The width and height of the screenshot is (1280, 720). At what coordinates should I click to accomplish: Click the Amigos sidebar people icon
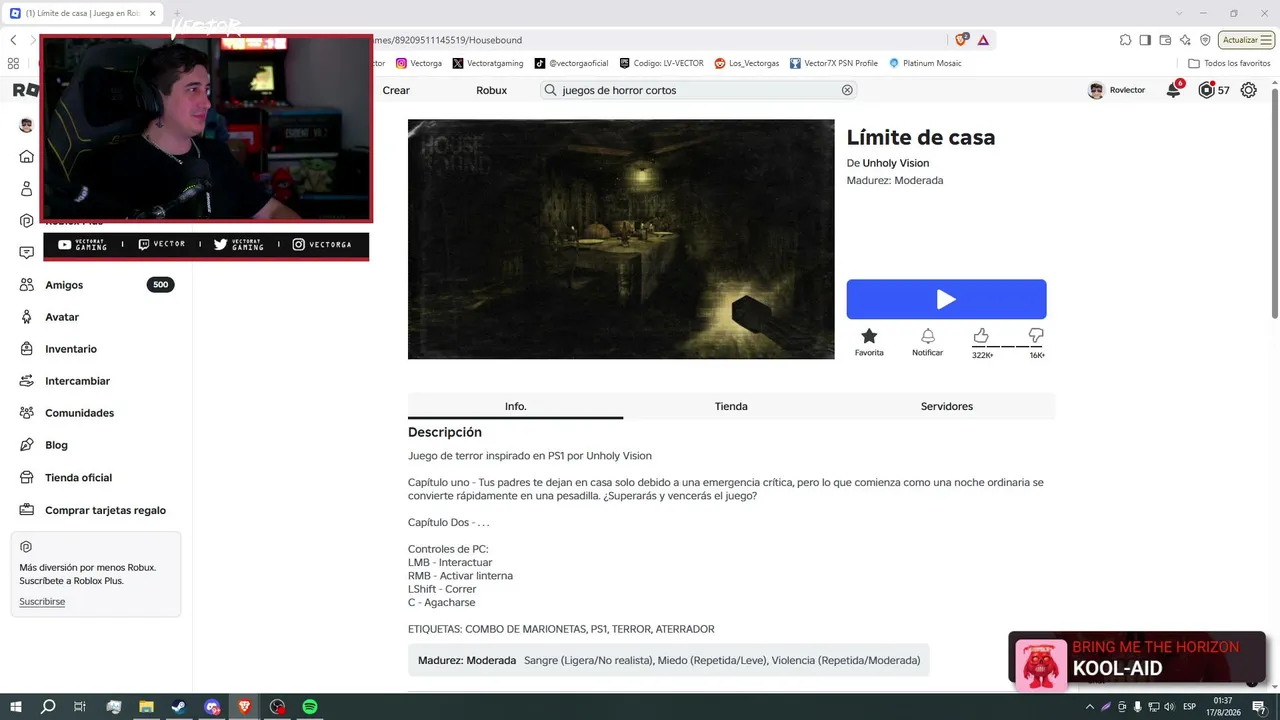(26, 285)
